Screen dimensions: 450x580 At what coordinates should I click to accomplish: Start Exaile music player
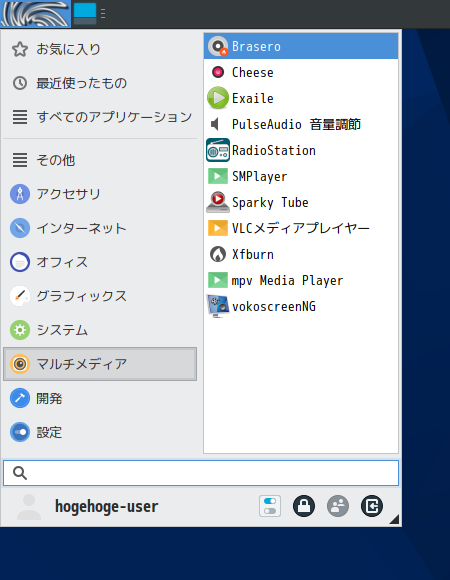[301, 98]
